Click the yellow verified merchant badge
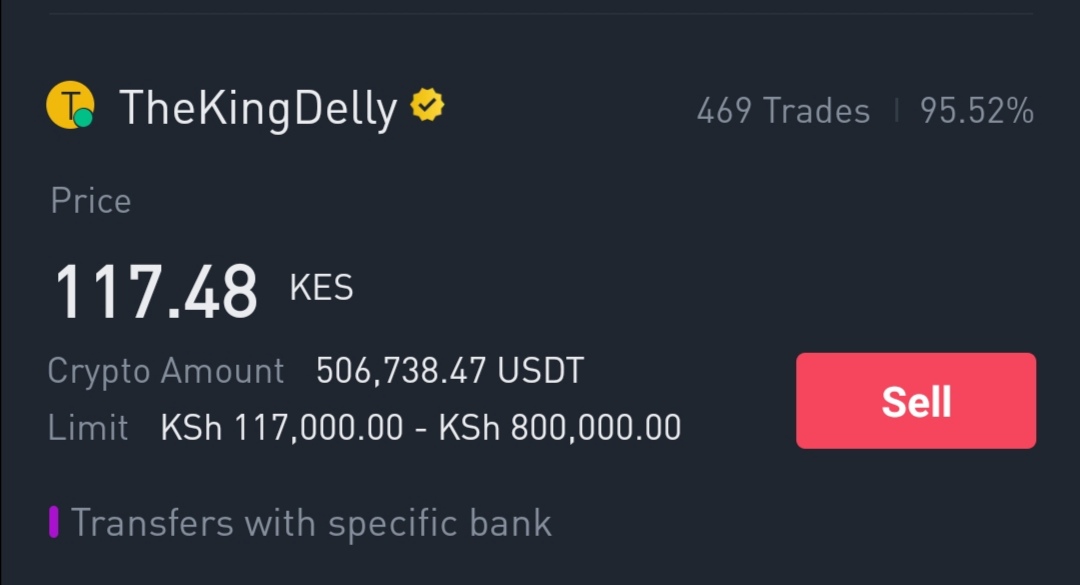This screenshot has width=1080, height=585. (427, 105)
